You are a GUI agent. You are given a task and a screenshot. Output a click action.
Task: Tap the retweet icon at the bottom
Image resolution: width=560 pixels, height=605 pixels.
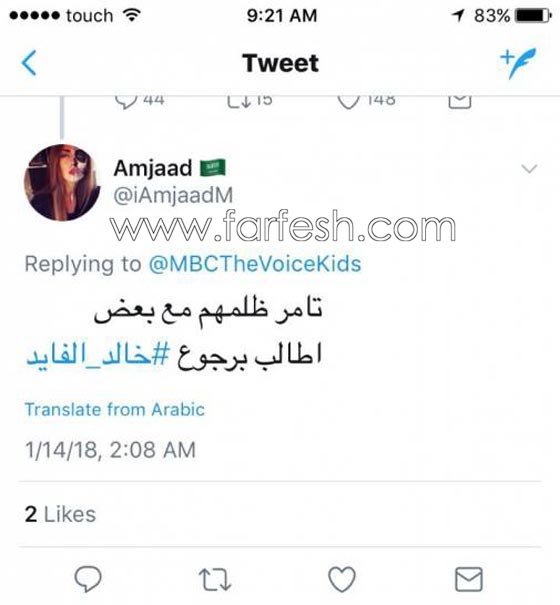pyautogui.click(x=215, y=579)
